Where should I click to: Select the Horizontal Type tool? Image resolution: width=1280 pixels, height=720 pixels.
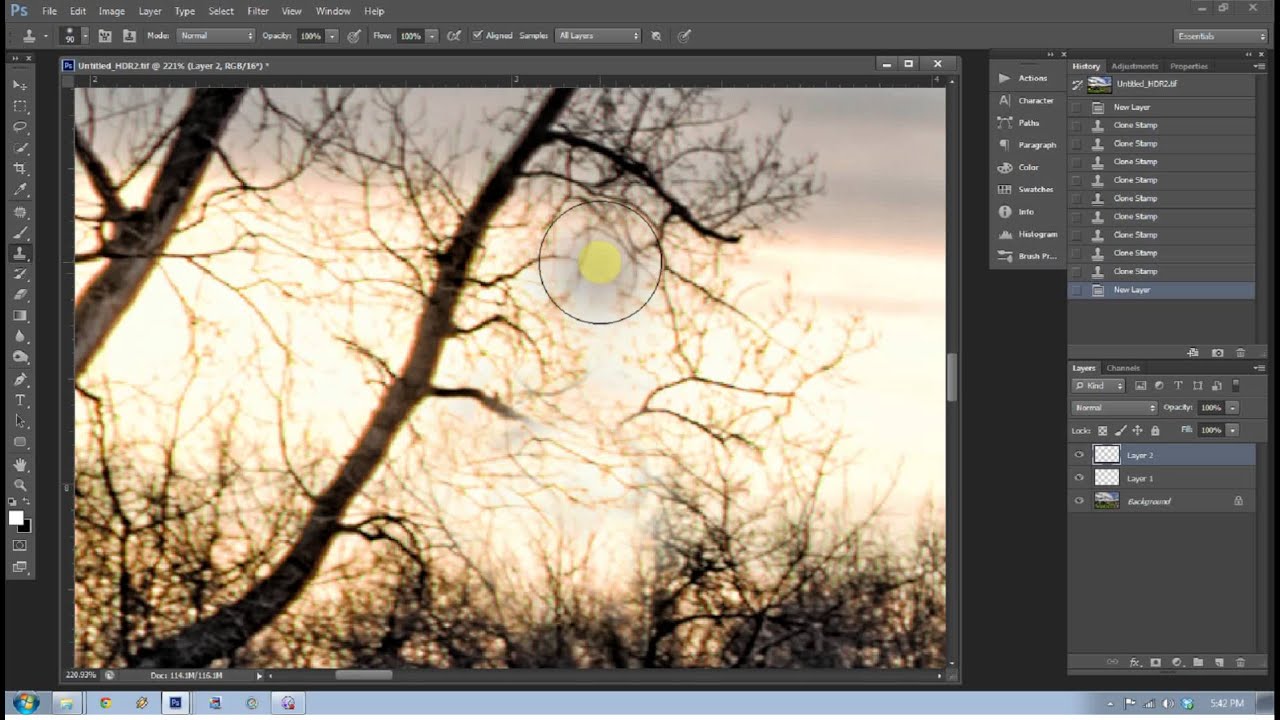[20, 401]
